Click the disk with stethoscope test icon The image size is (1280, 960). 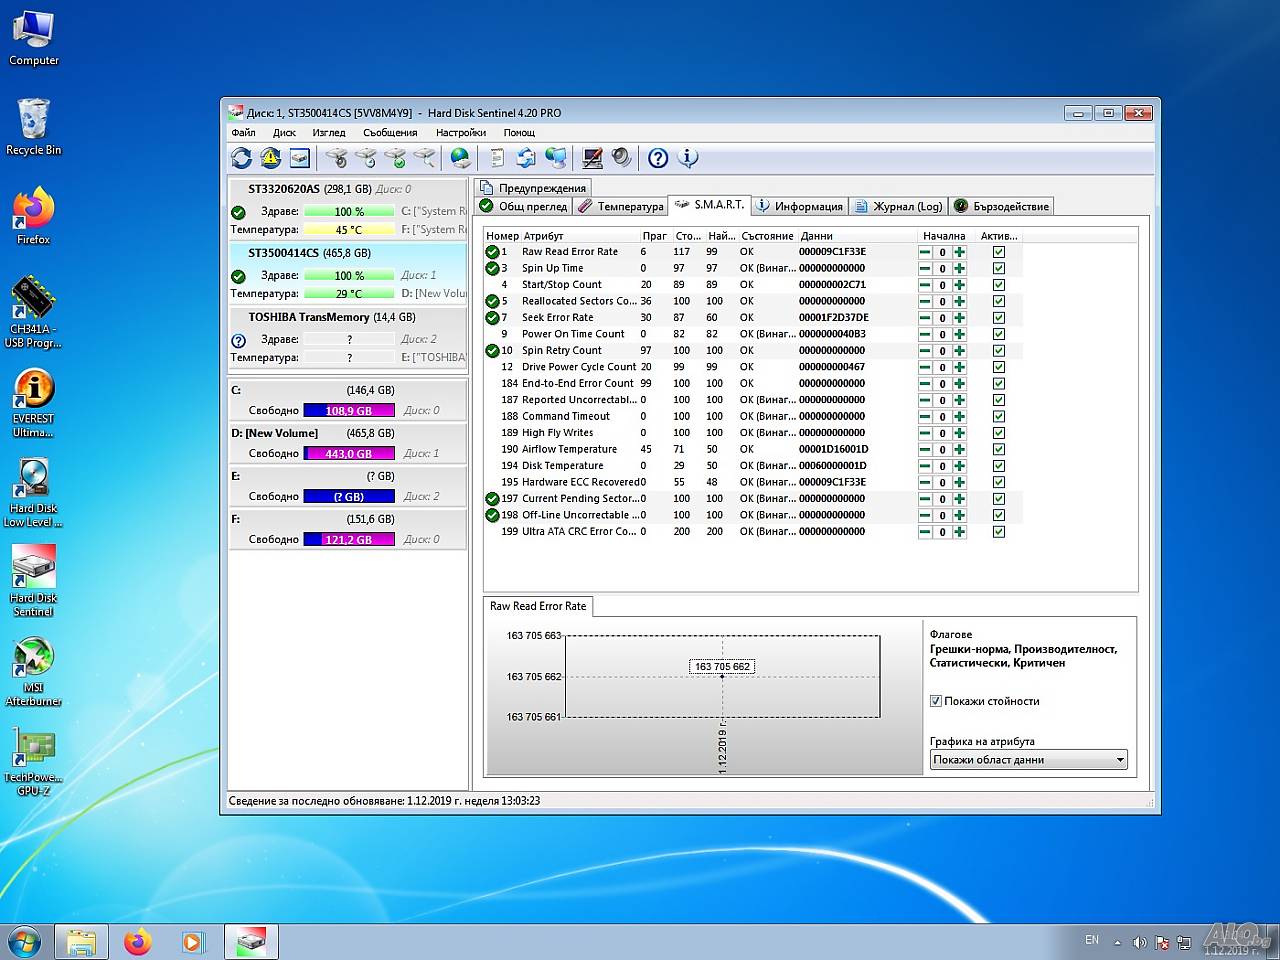pos(337,158)
